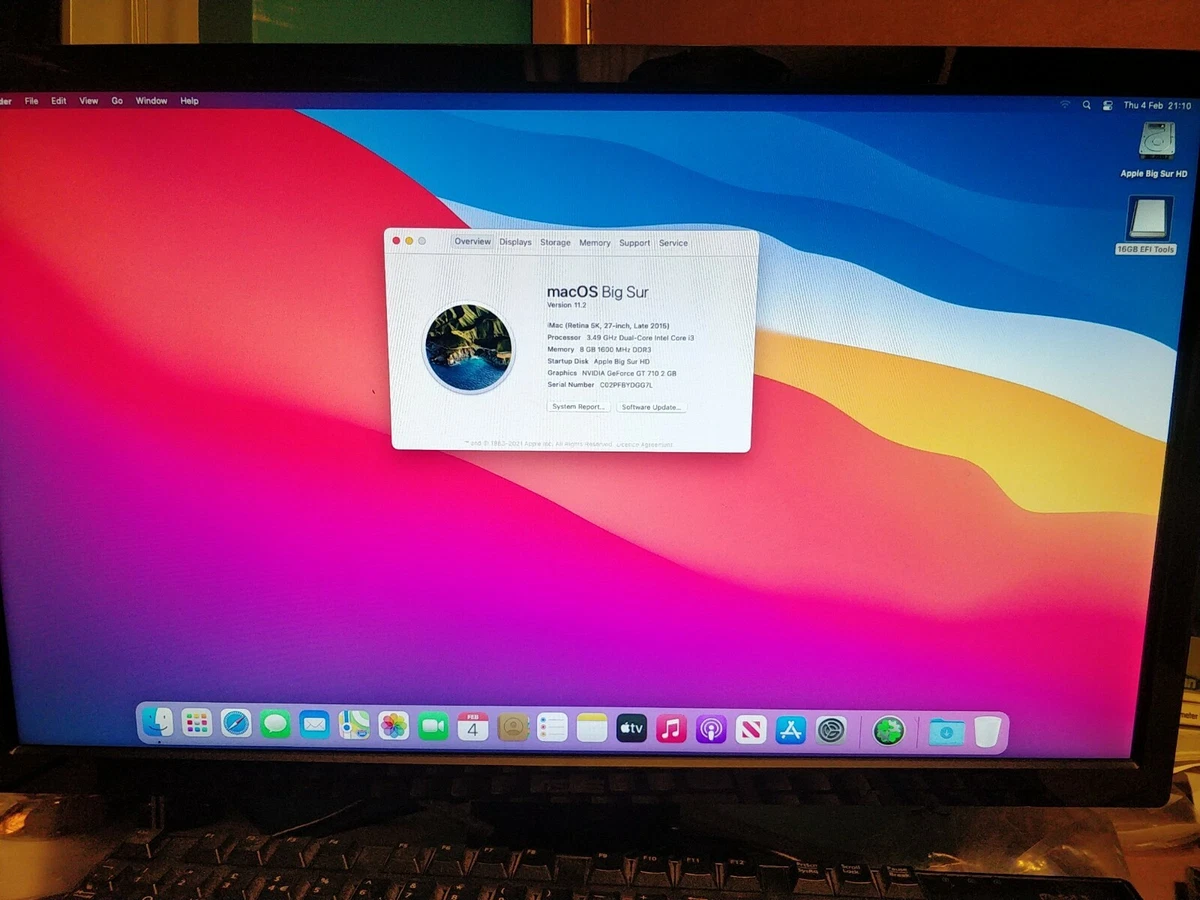Screen dimensions: 1200x900
Task: Open Control Centre in the menu bar
Action: point(1107,105)
